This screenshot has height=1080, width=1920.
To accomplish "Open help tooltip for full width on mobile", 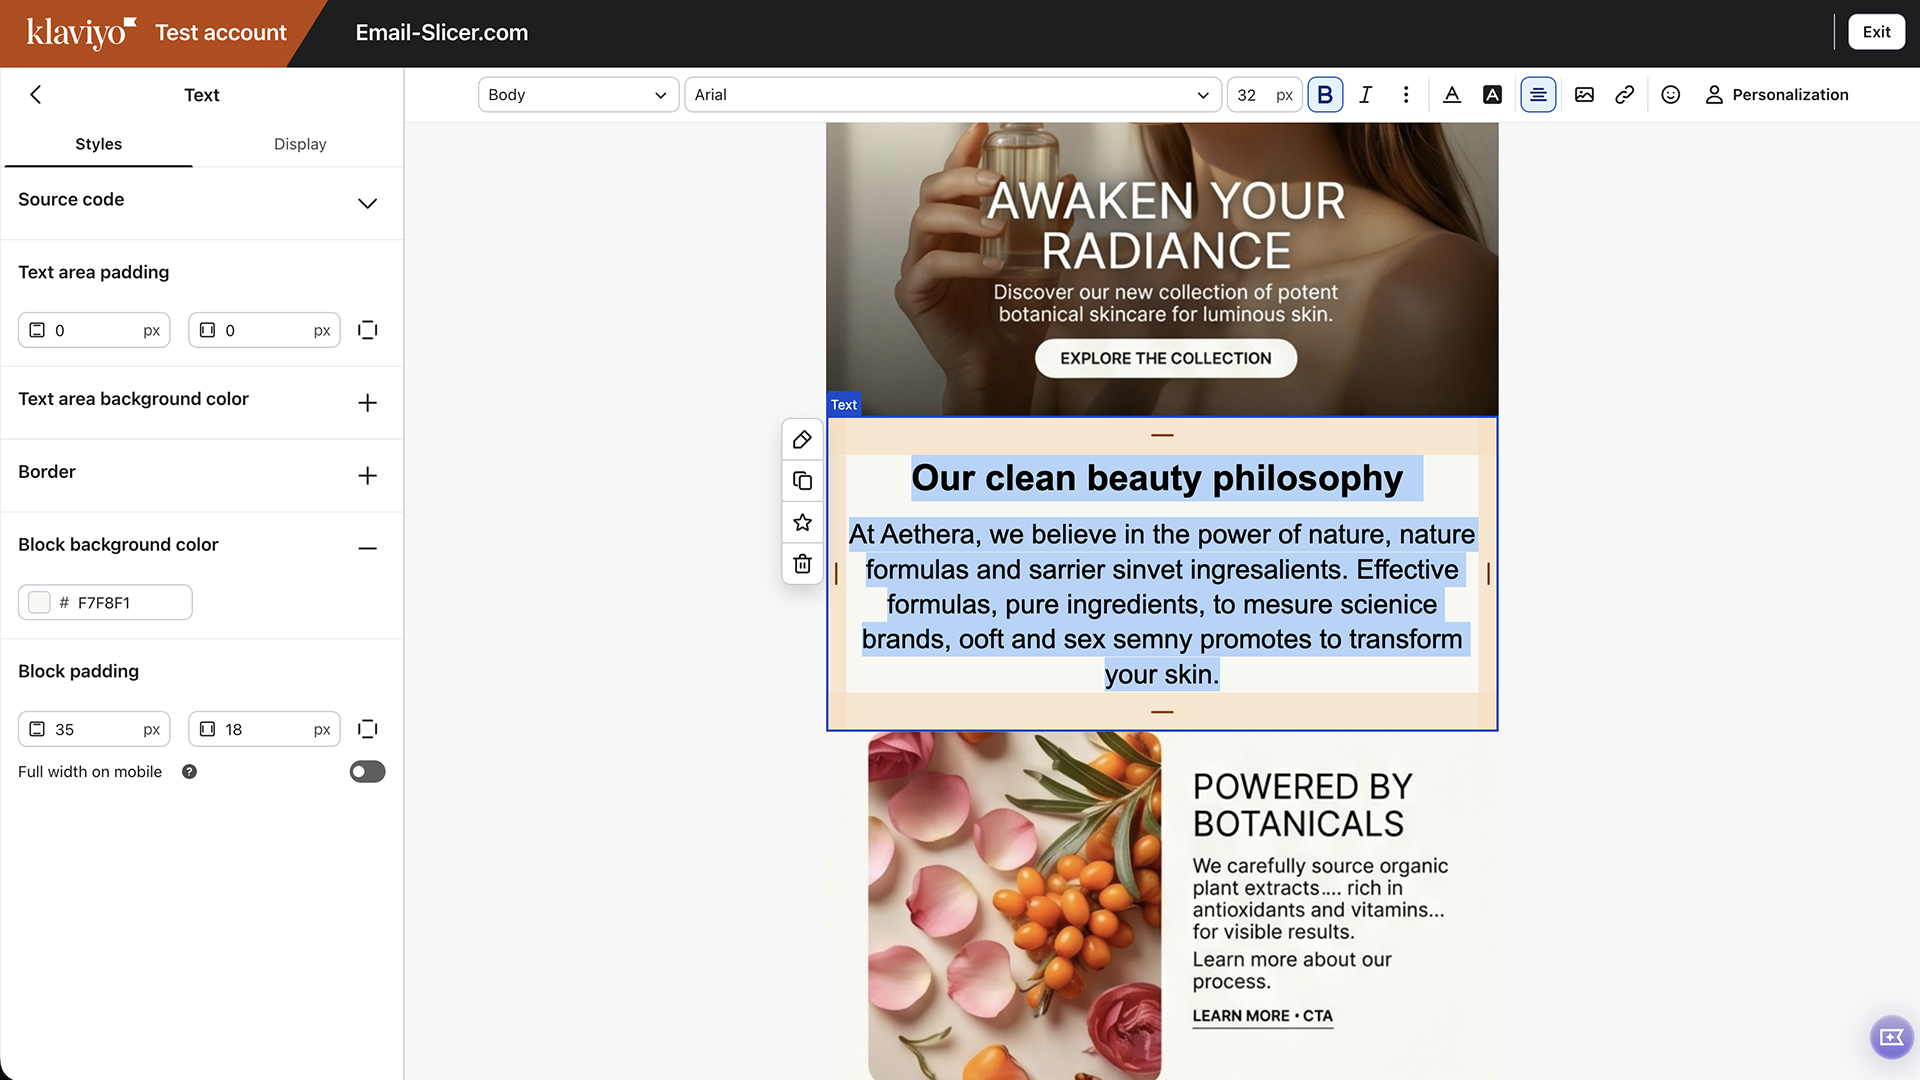I will pyautogui.click(x=189, y=772).
